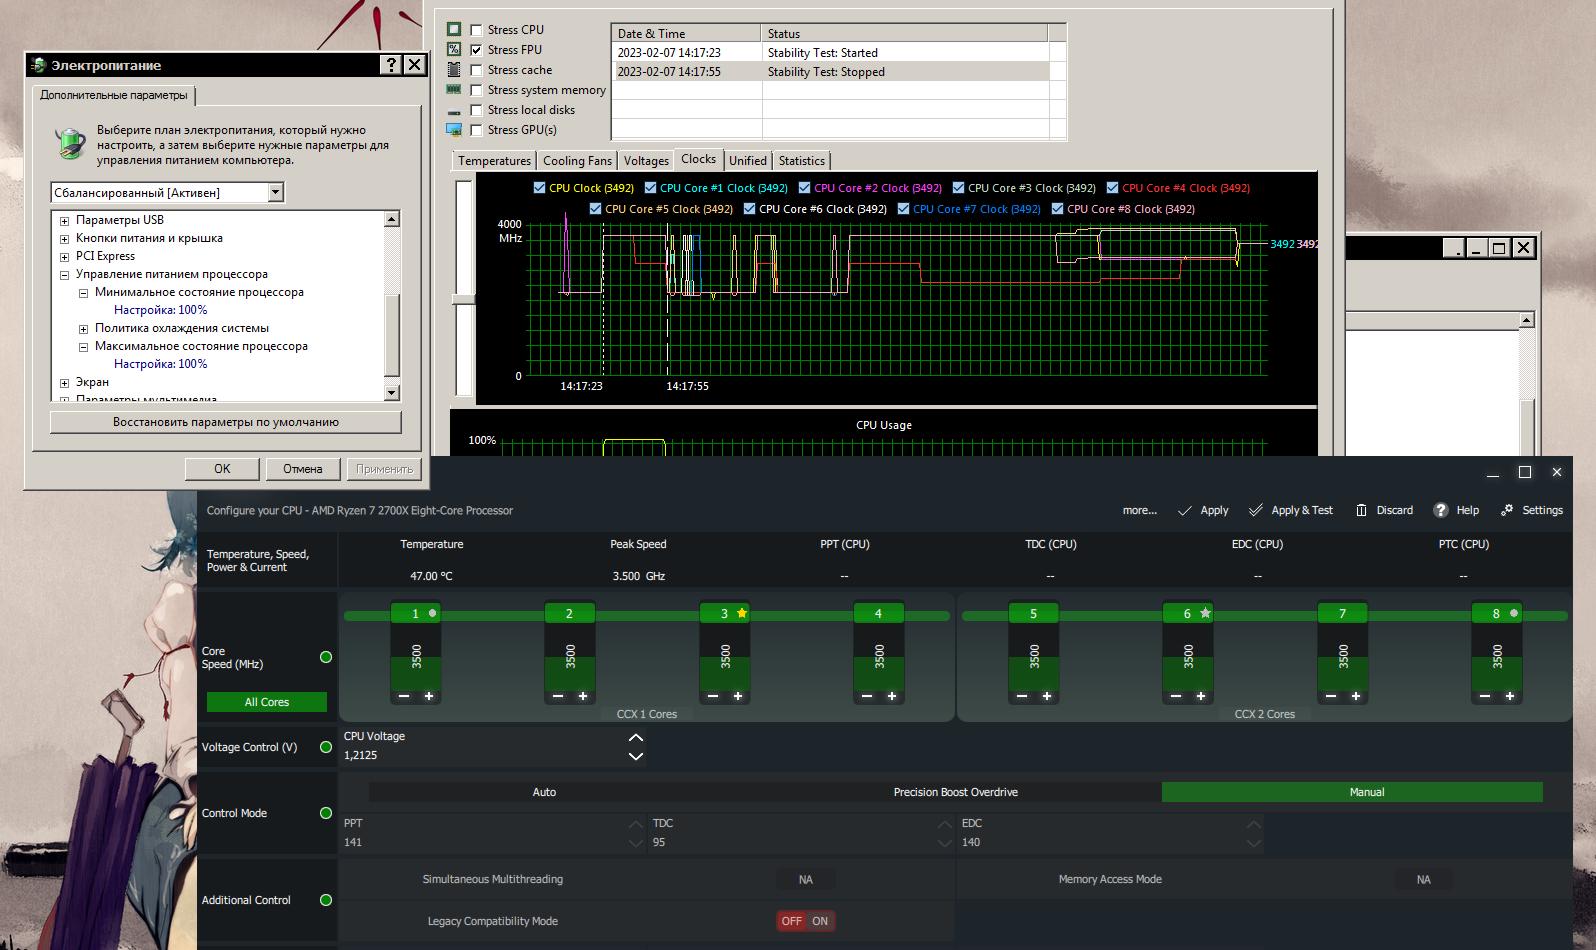Switch to the Temperatures tab

494,161
